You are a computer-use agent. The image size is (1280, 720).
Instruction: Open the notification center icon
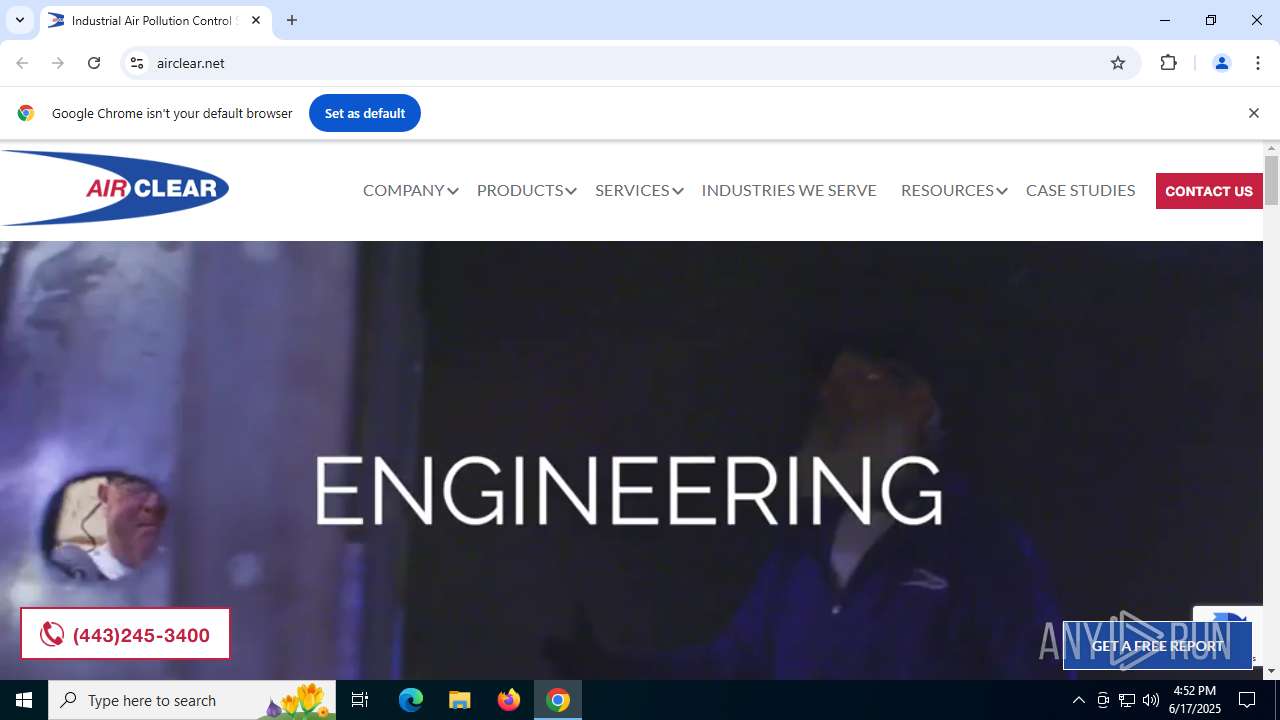tap(1247, 700)
